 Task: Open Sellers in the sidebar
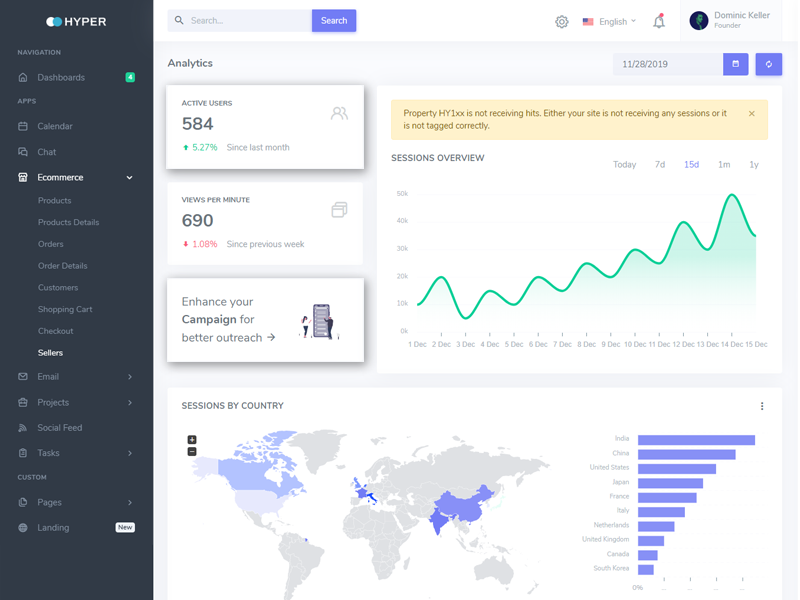pos(50,353)
